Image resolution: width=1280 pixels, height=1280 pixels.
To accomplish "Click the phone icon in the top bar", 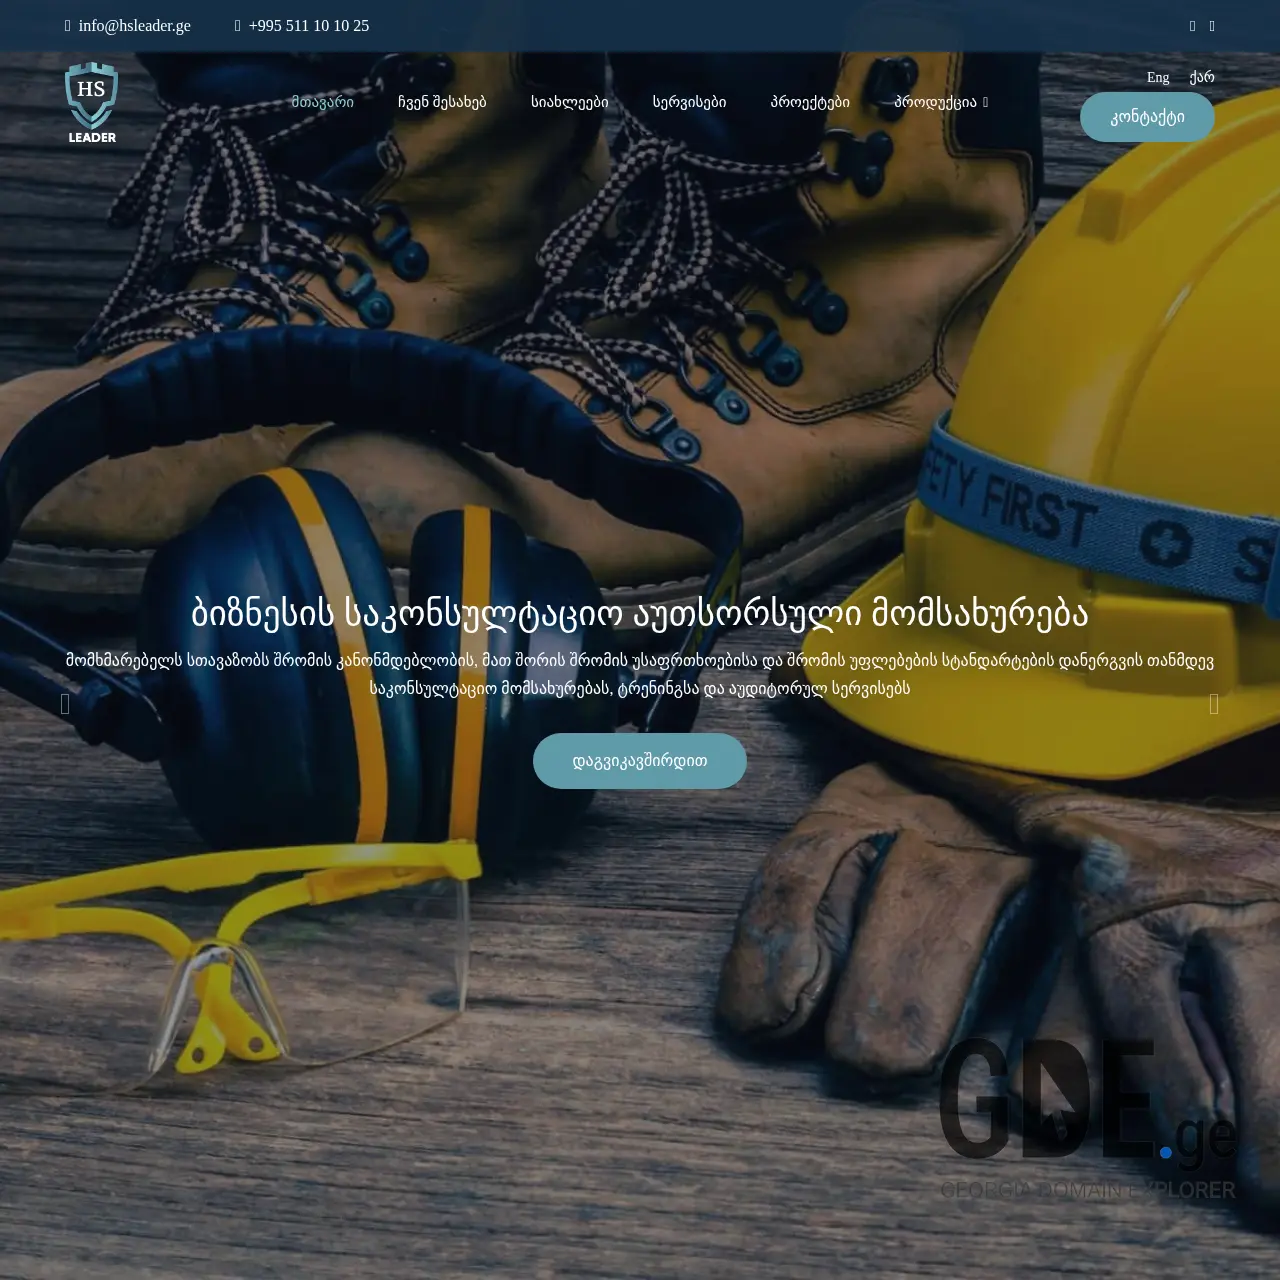I will [236, 25].
